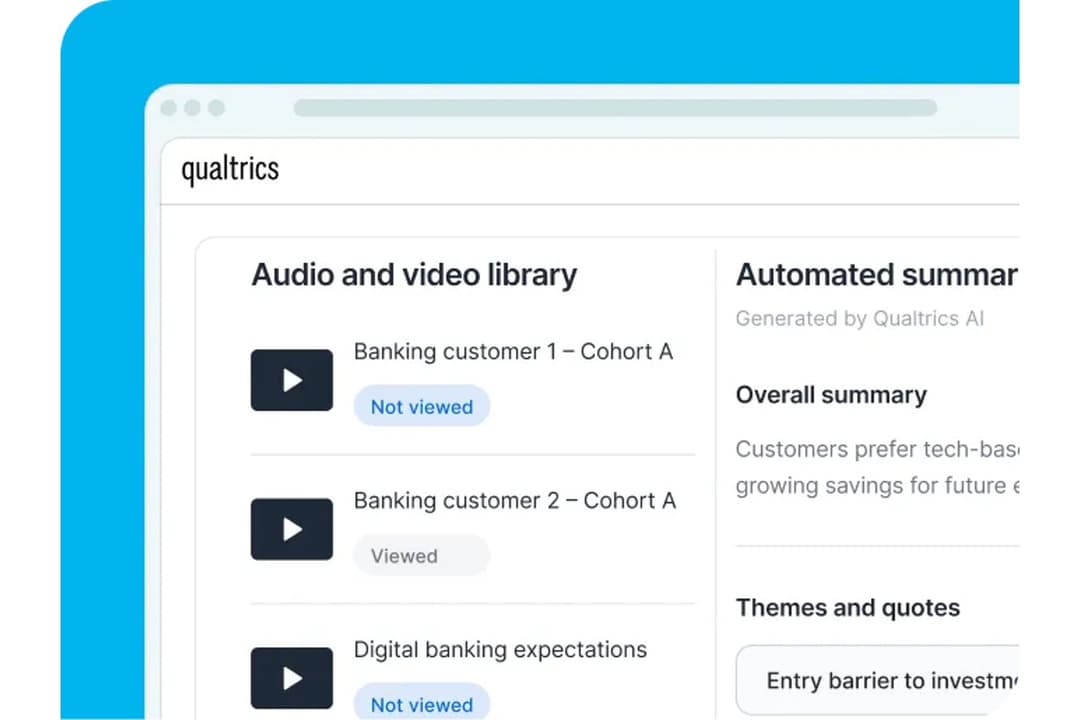Click the Overall summary heading
The height and width of the screenshot is (720, 1080).
[831, 395]
